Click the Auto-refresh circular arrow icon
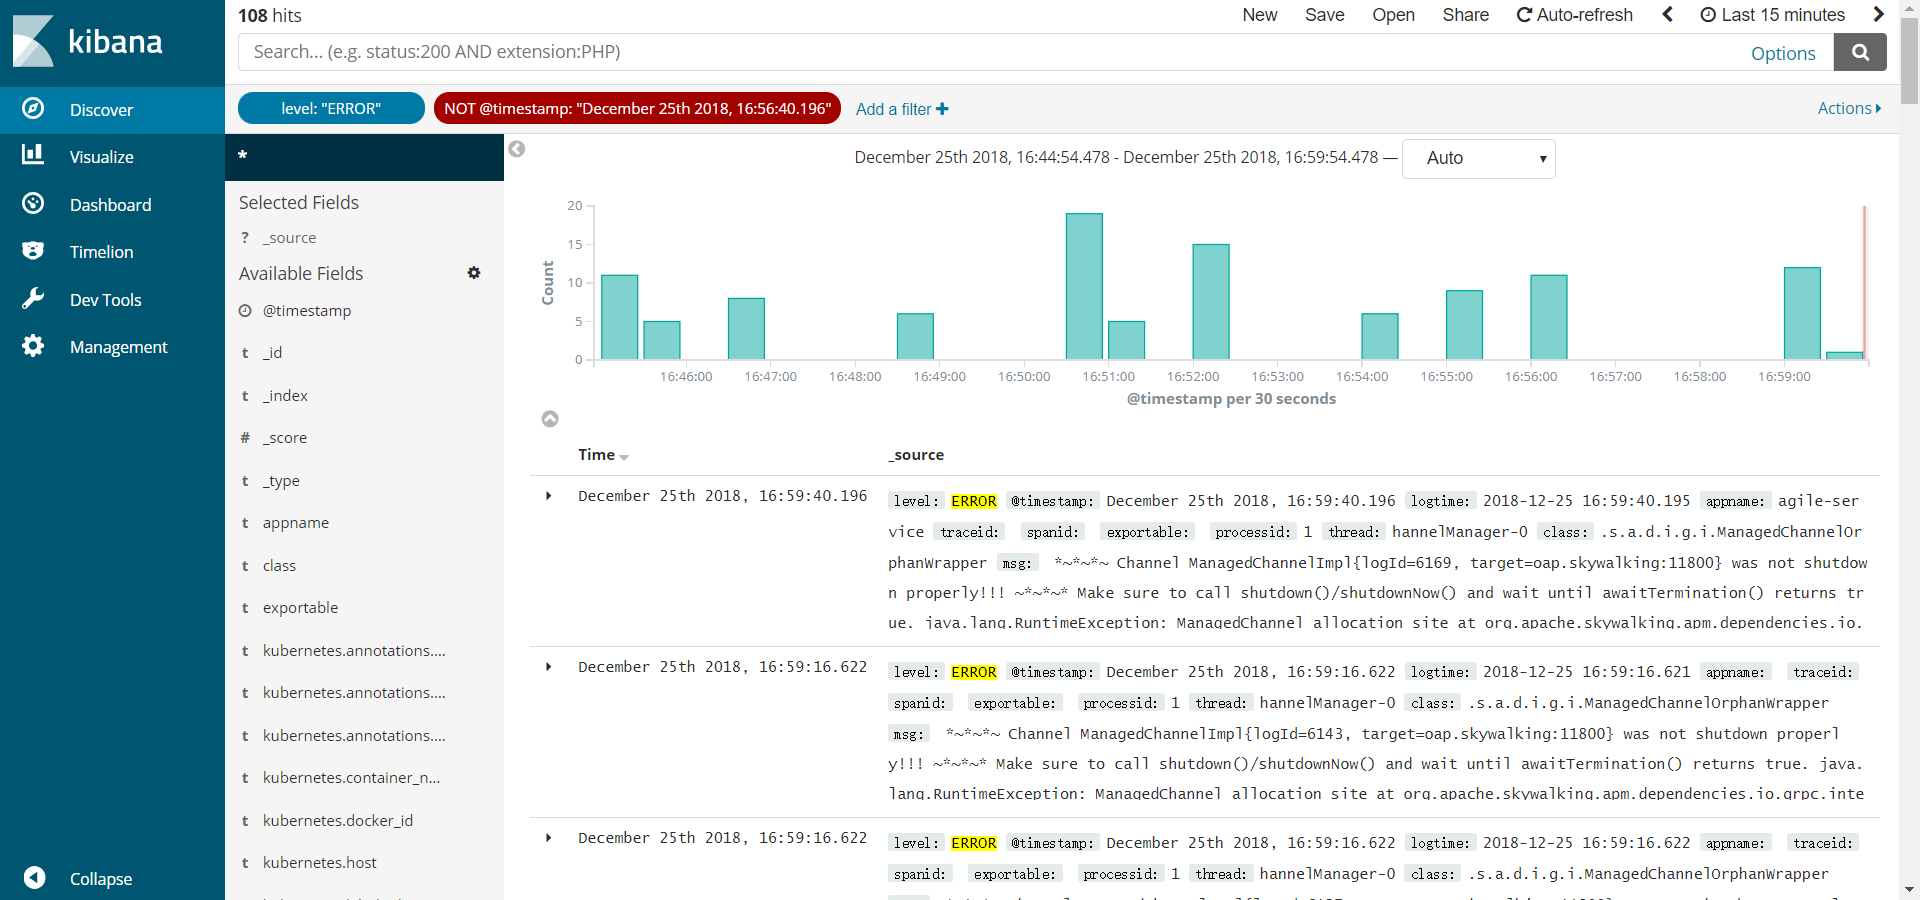Image resolution: width=1920 pixels, height=900 pixels. click(x=1524, y=15)
